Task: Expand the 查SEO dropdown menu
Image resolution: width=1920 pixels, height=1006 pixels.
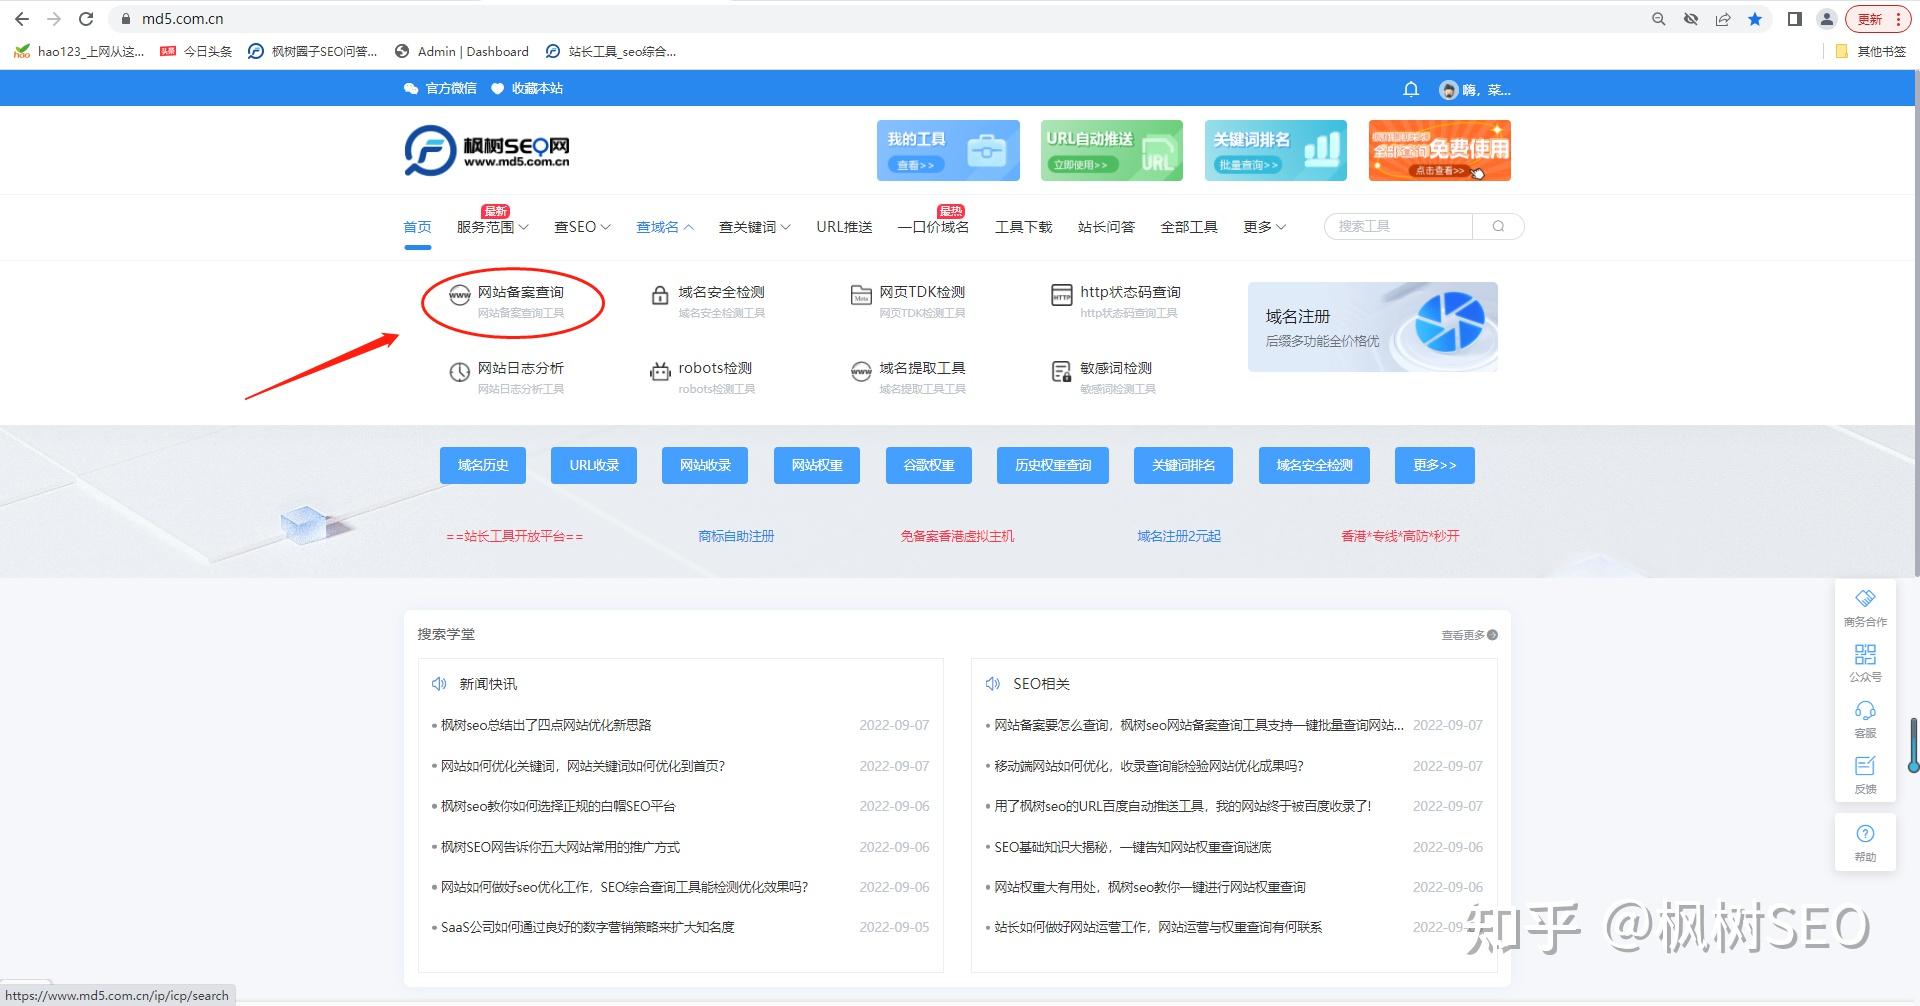Action: pos(582,227)
